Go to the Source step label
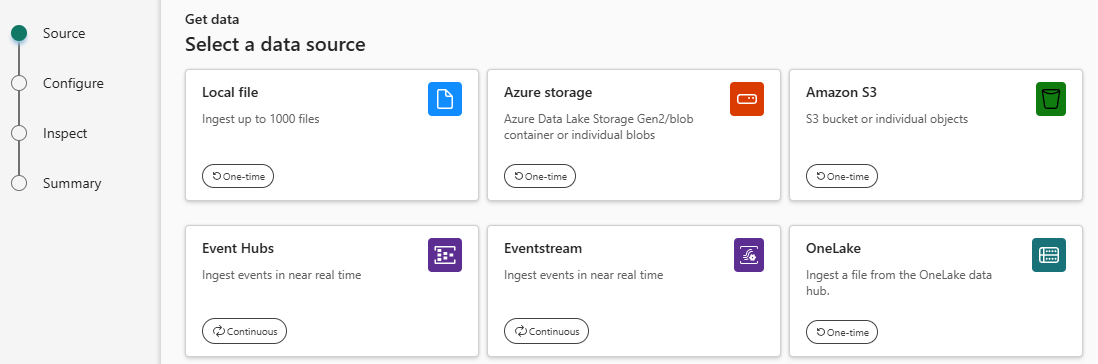Image resolution: width=1098 pixels, height=364 pixels. click(x=64, y=33)
